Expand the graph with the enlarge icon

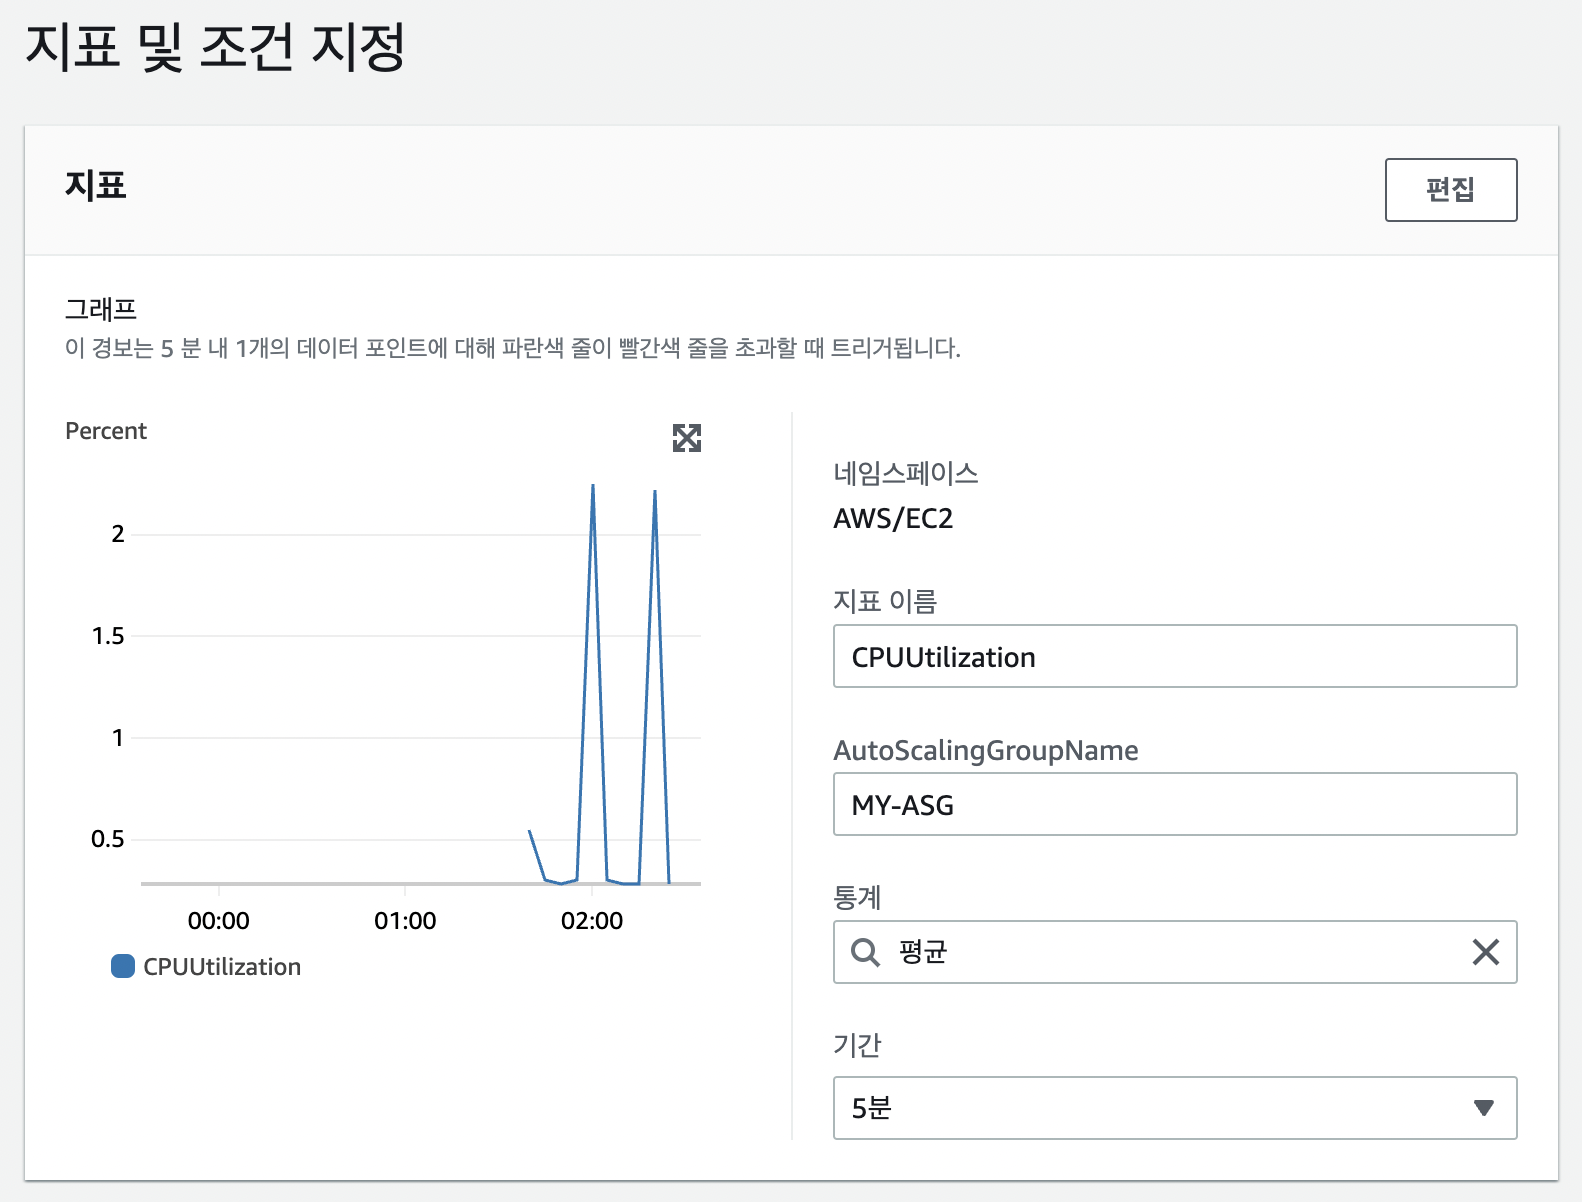coord(687,438)
